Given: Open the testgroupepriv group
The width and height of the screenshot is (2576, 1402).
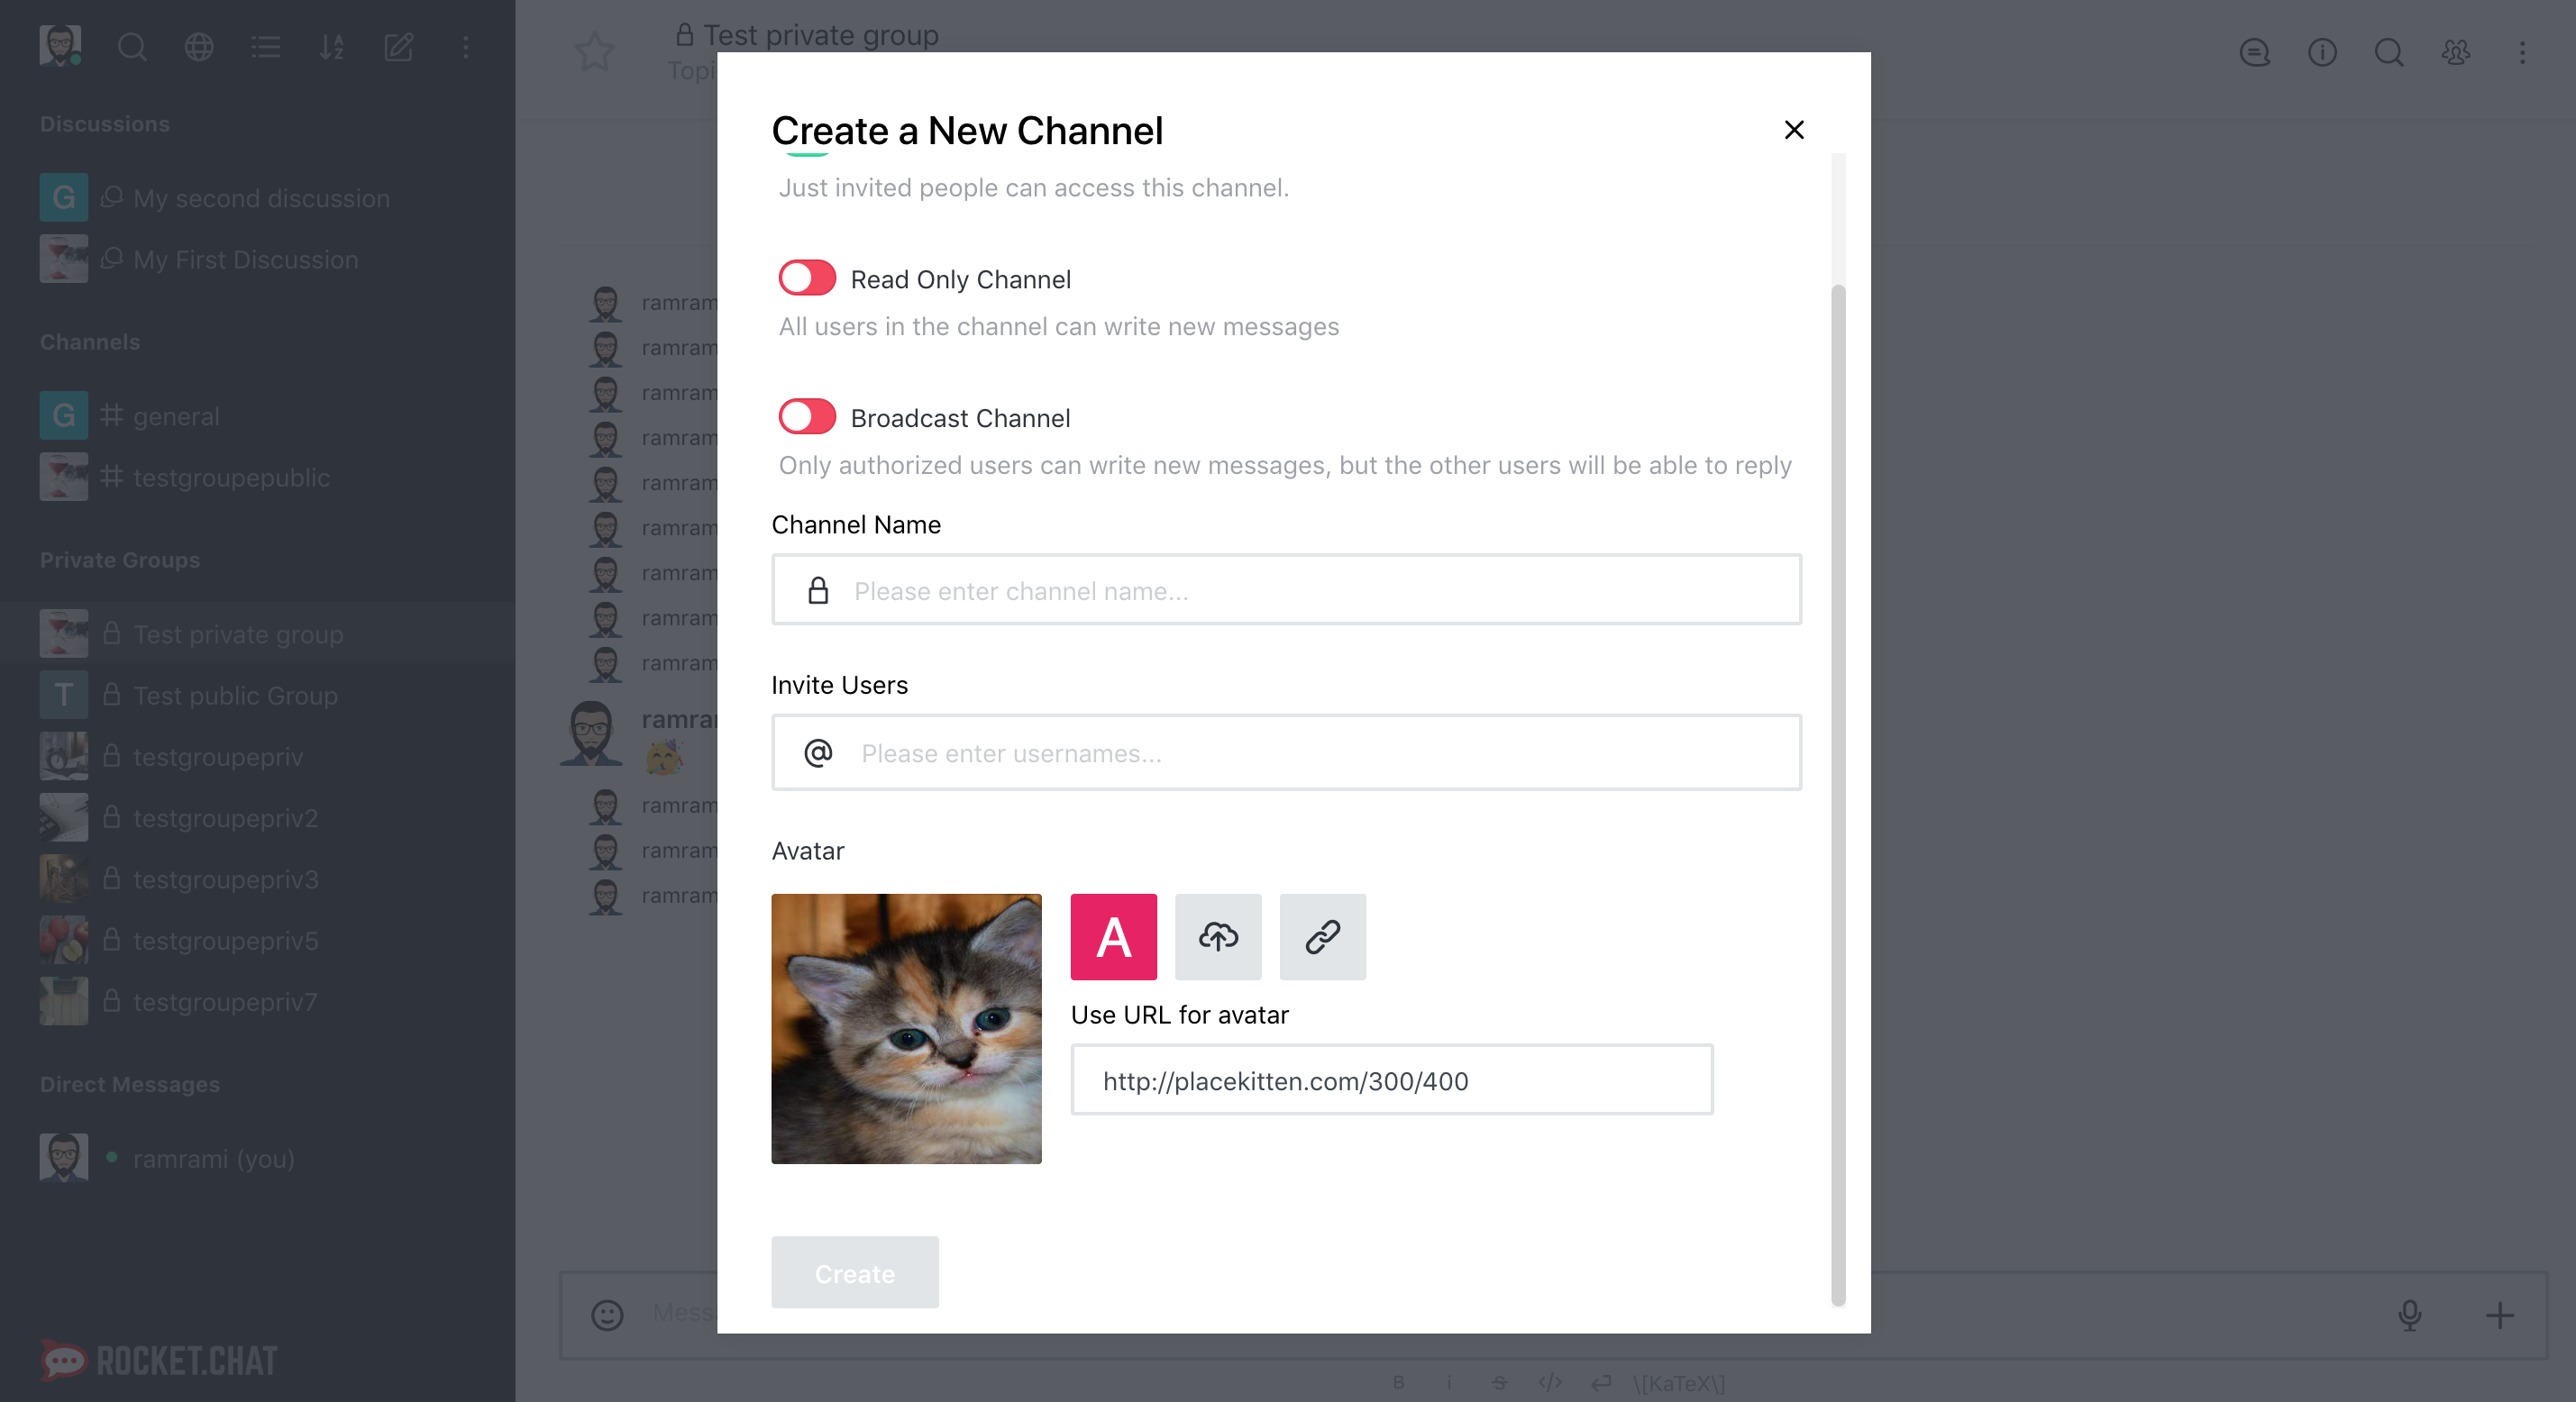Looking at the screenshot, I should 257,756.
